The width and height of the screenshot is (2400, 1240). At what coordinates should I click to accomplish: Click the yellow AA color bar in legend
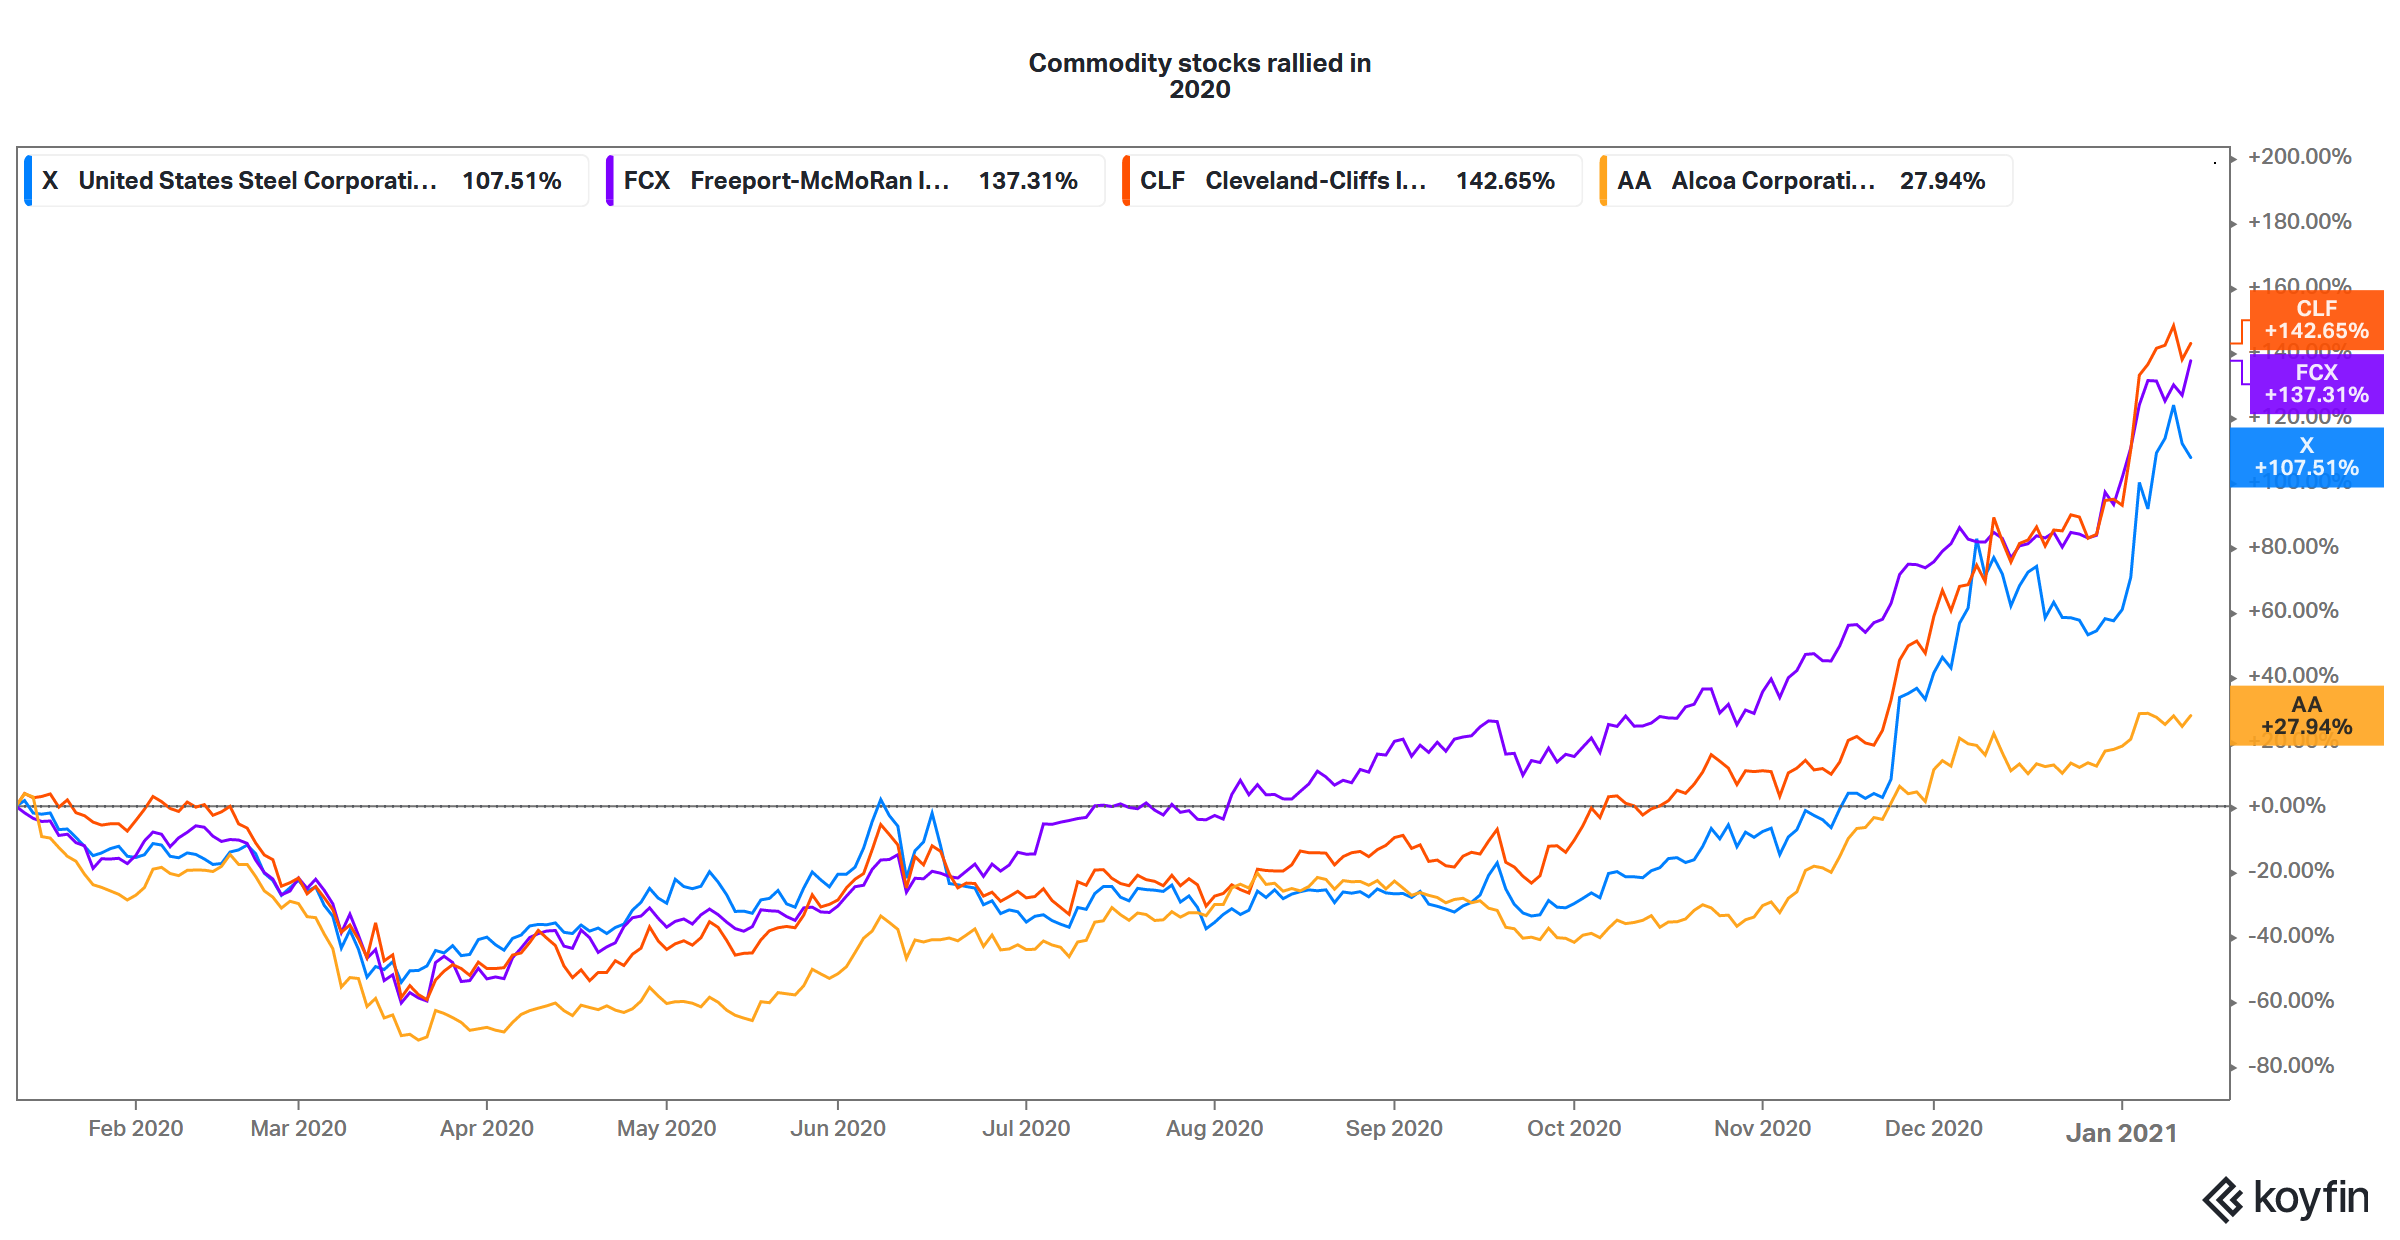pos(1604,181)
